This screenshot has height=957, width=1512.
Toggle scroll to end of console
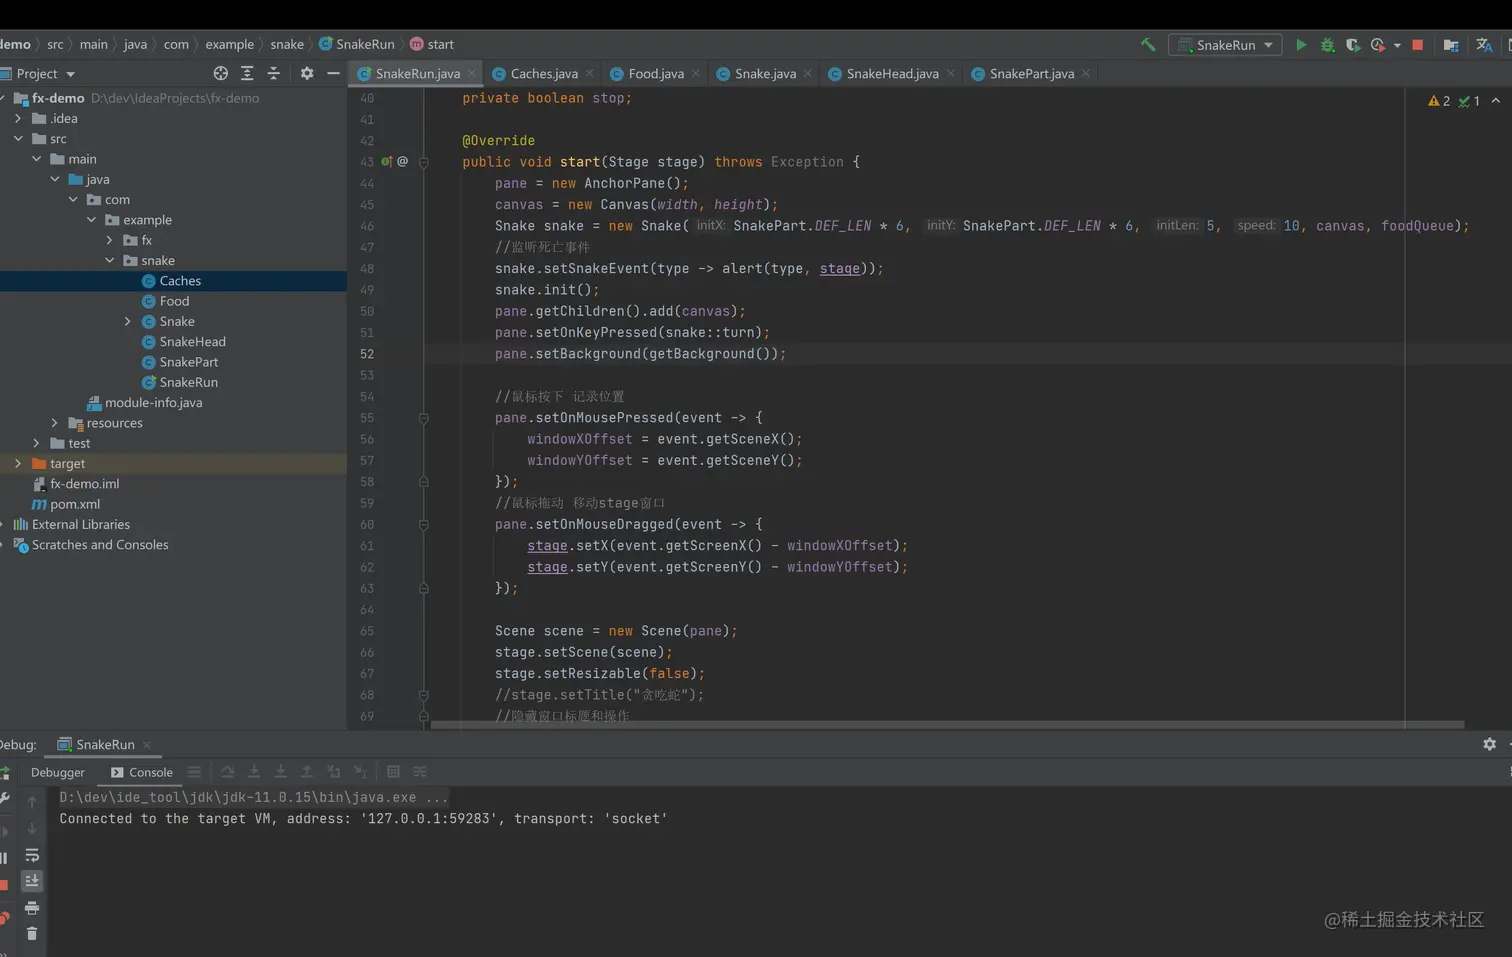[x=32, y=881]
